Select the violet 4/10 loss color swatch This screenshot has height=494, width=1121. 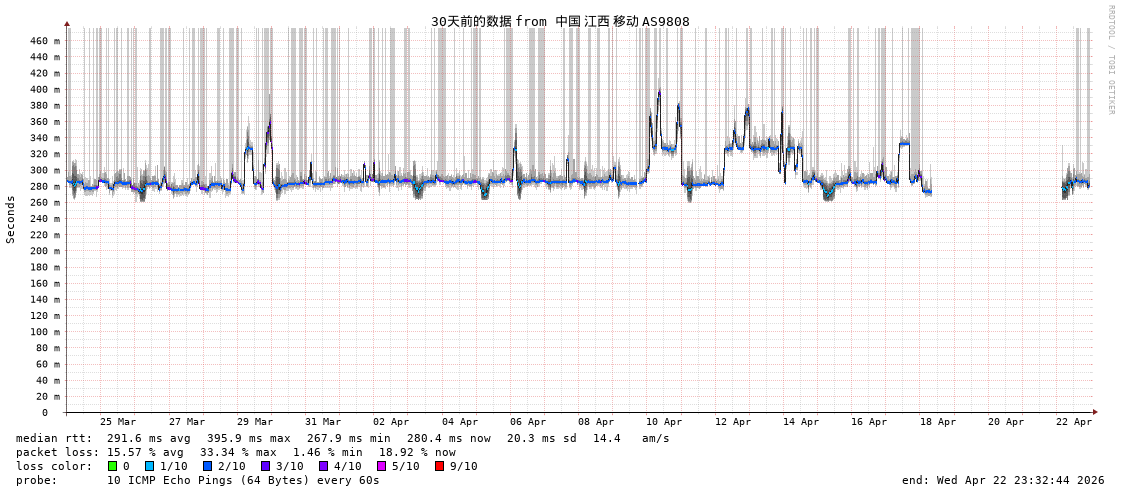coord(324,466)
